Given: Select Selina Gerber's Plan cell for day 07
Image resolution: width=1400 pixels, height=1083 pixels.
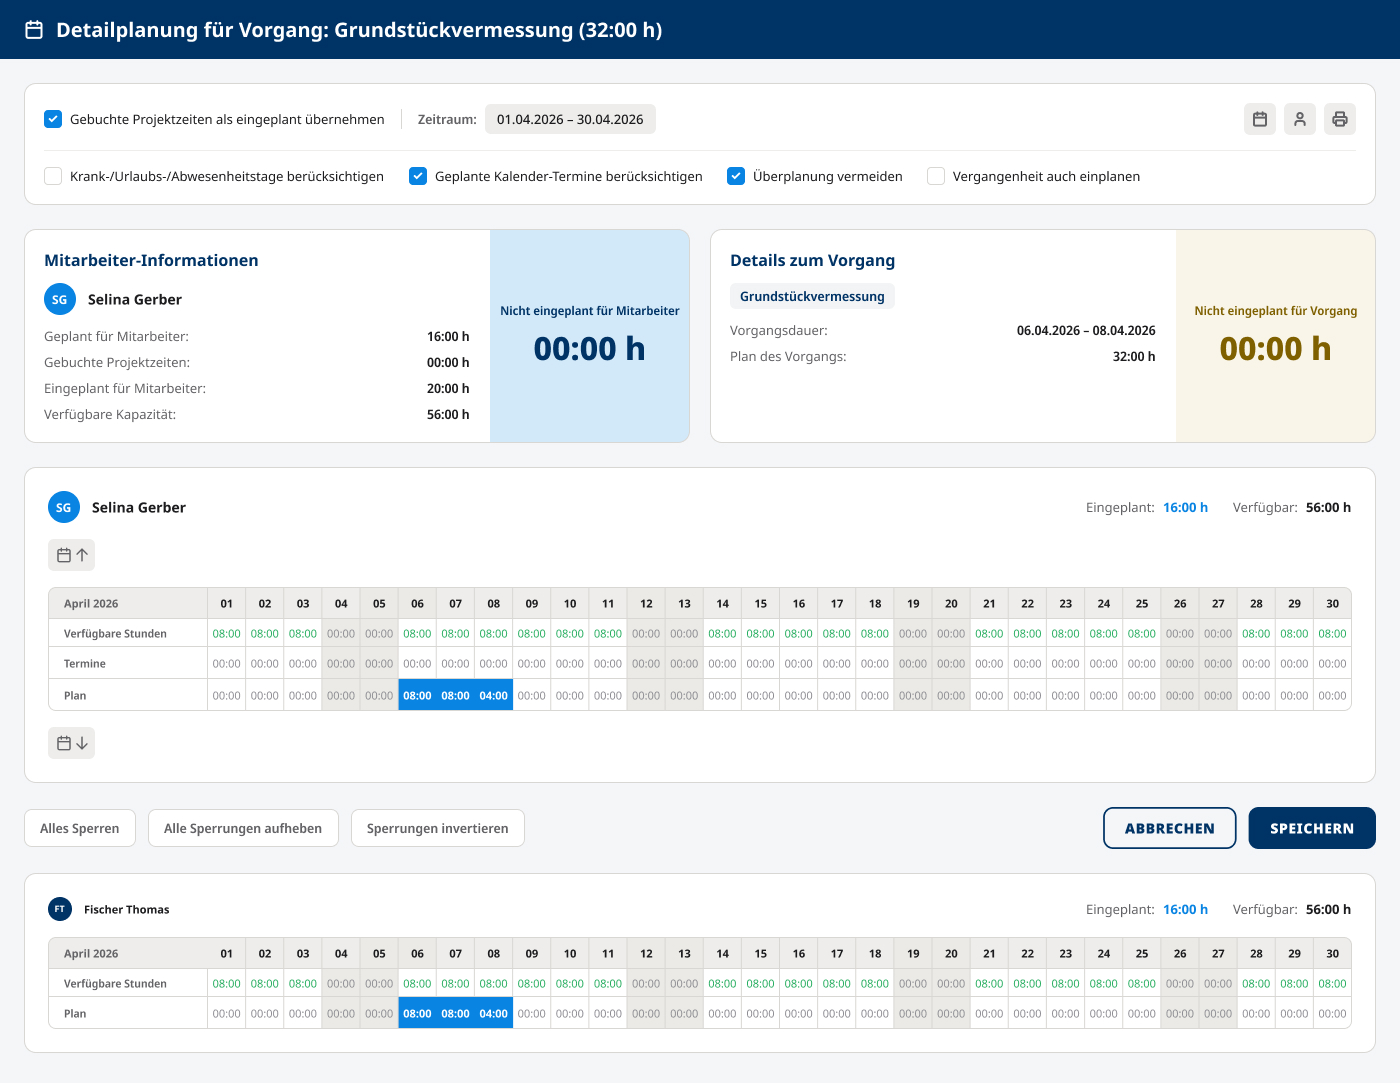Looking at the screenshot, I should [x=456, y=695].
